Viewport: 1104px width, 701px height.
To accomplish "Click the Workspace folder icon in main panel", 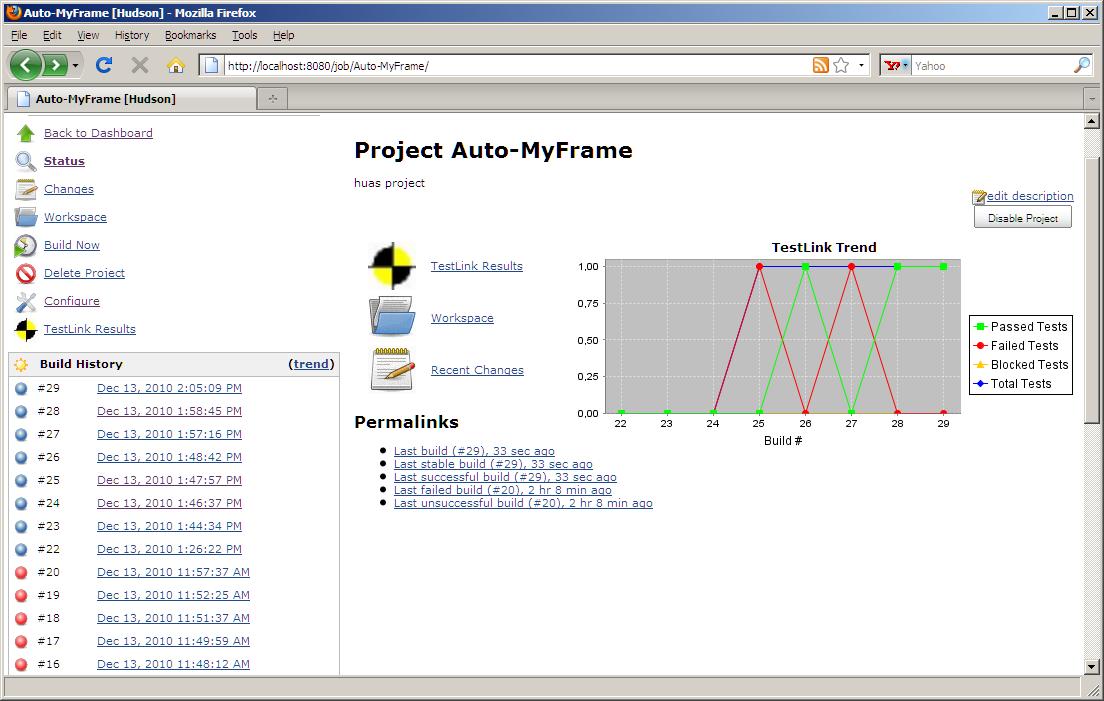I will (x=392, y=317).
